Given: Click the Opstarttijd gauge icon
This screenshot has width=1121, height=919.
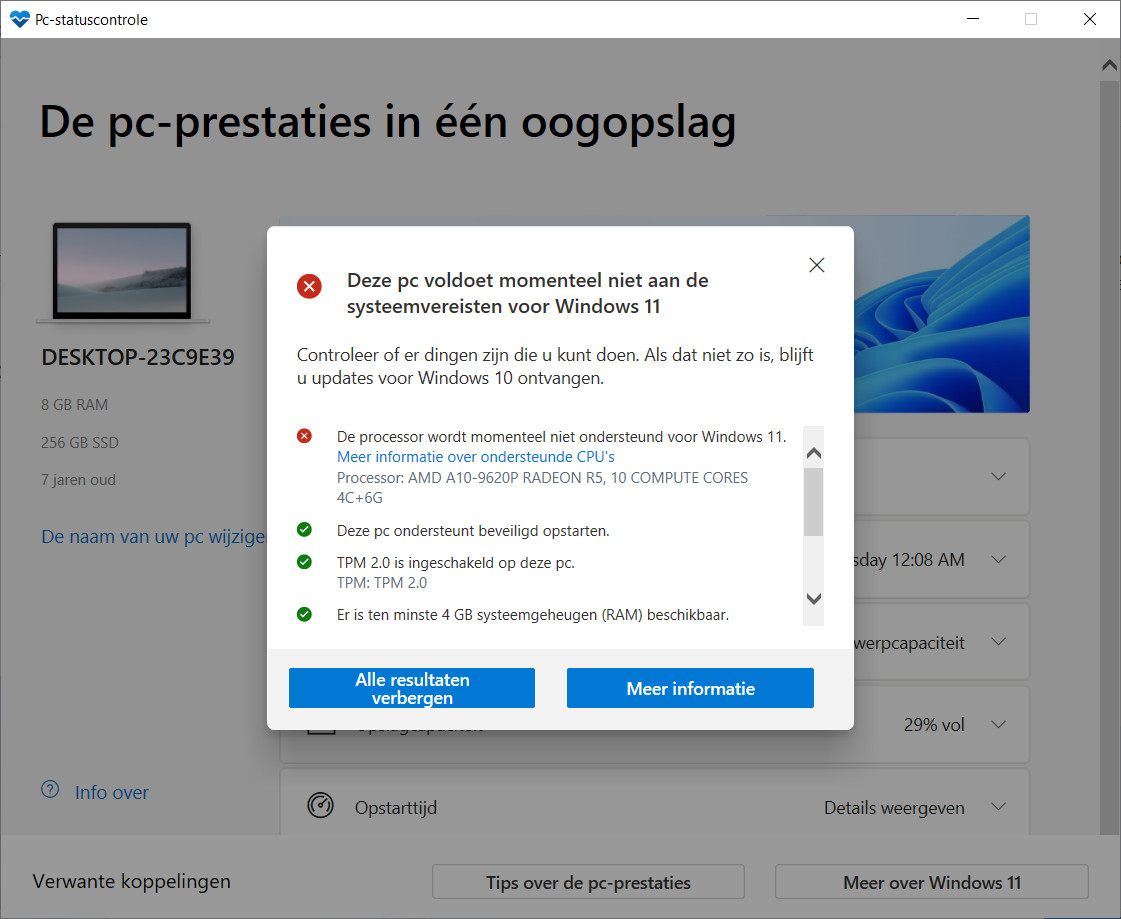Looking at the screenshot, I should pos(320,806).
